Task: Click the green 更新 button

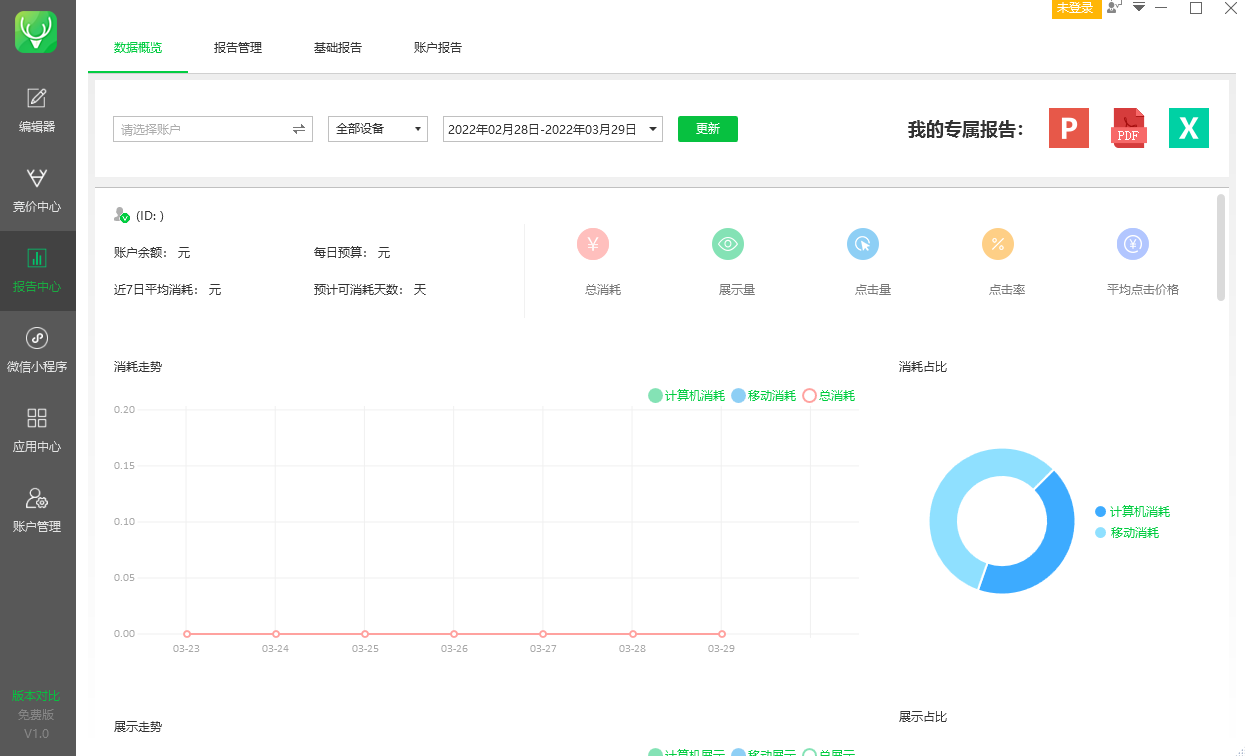Action: (707, 129)
